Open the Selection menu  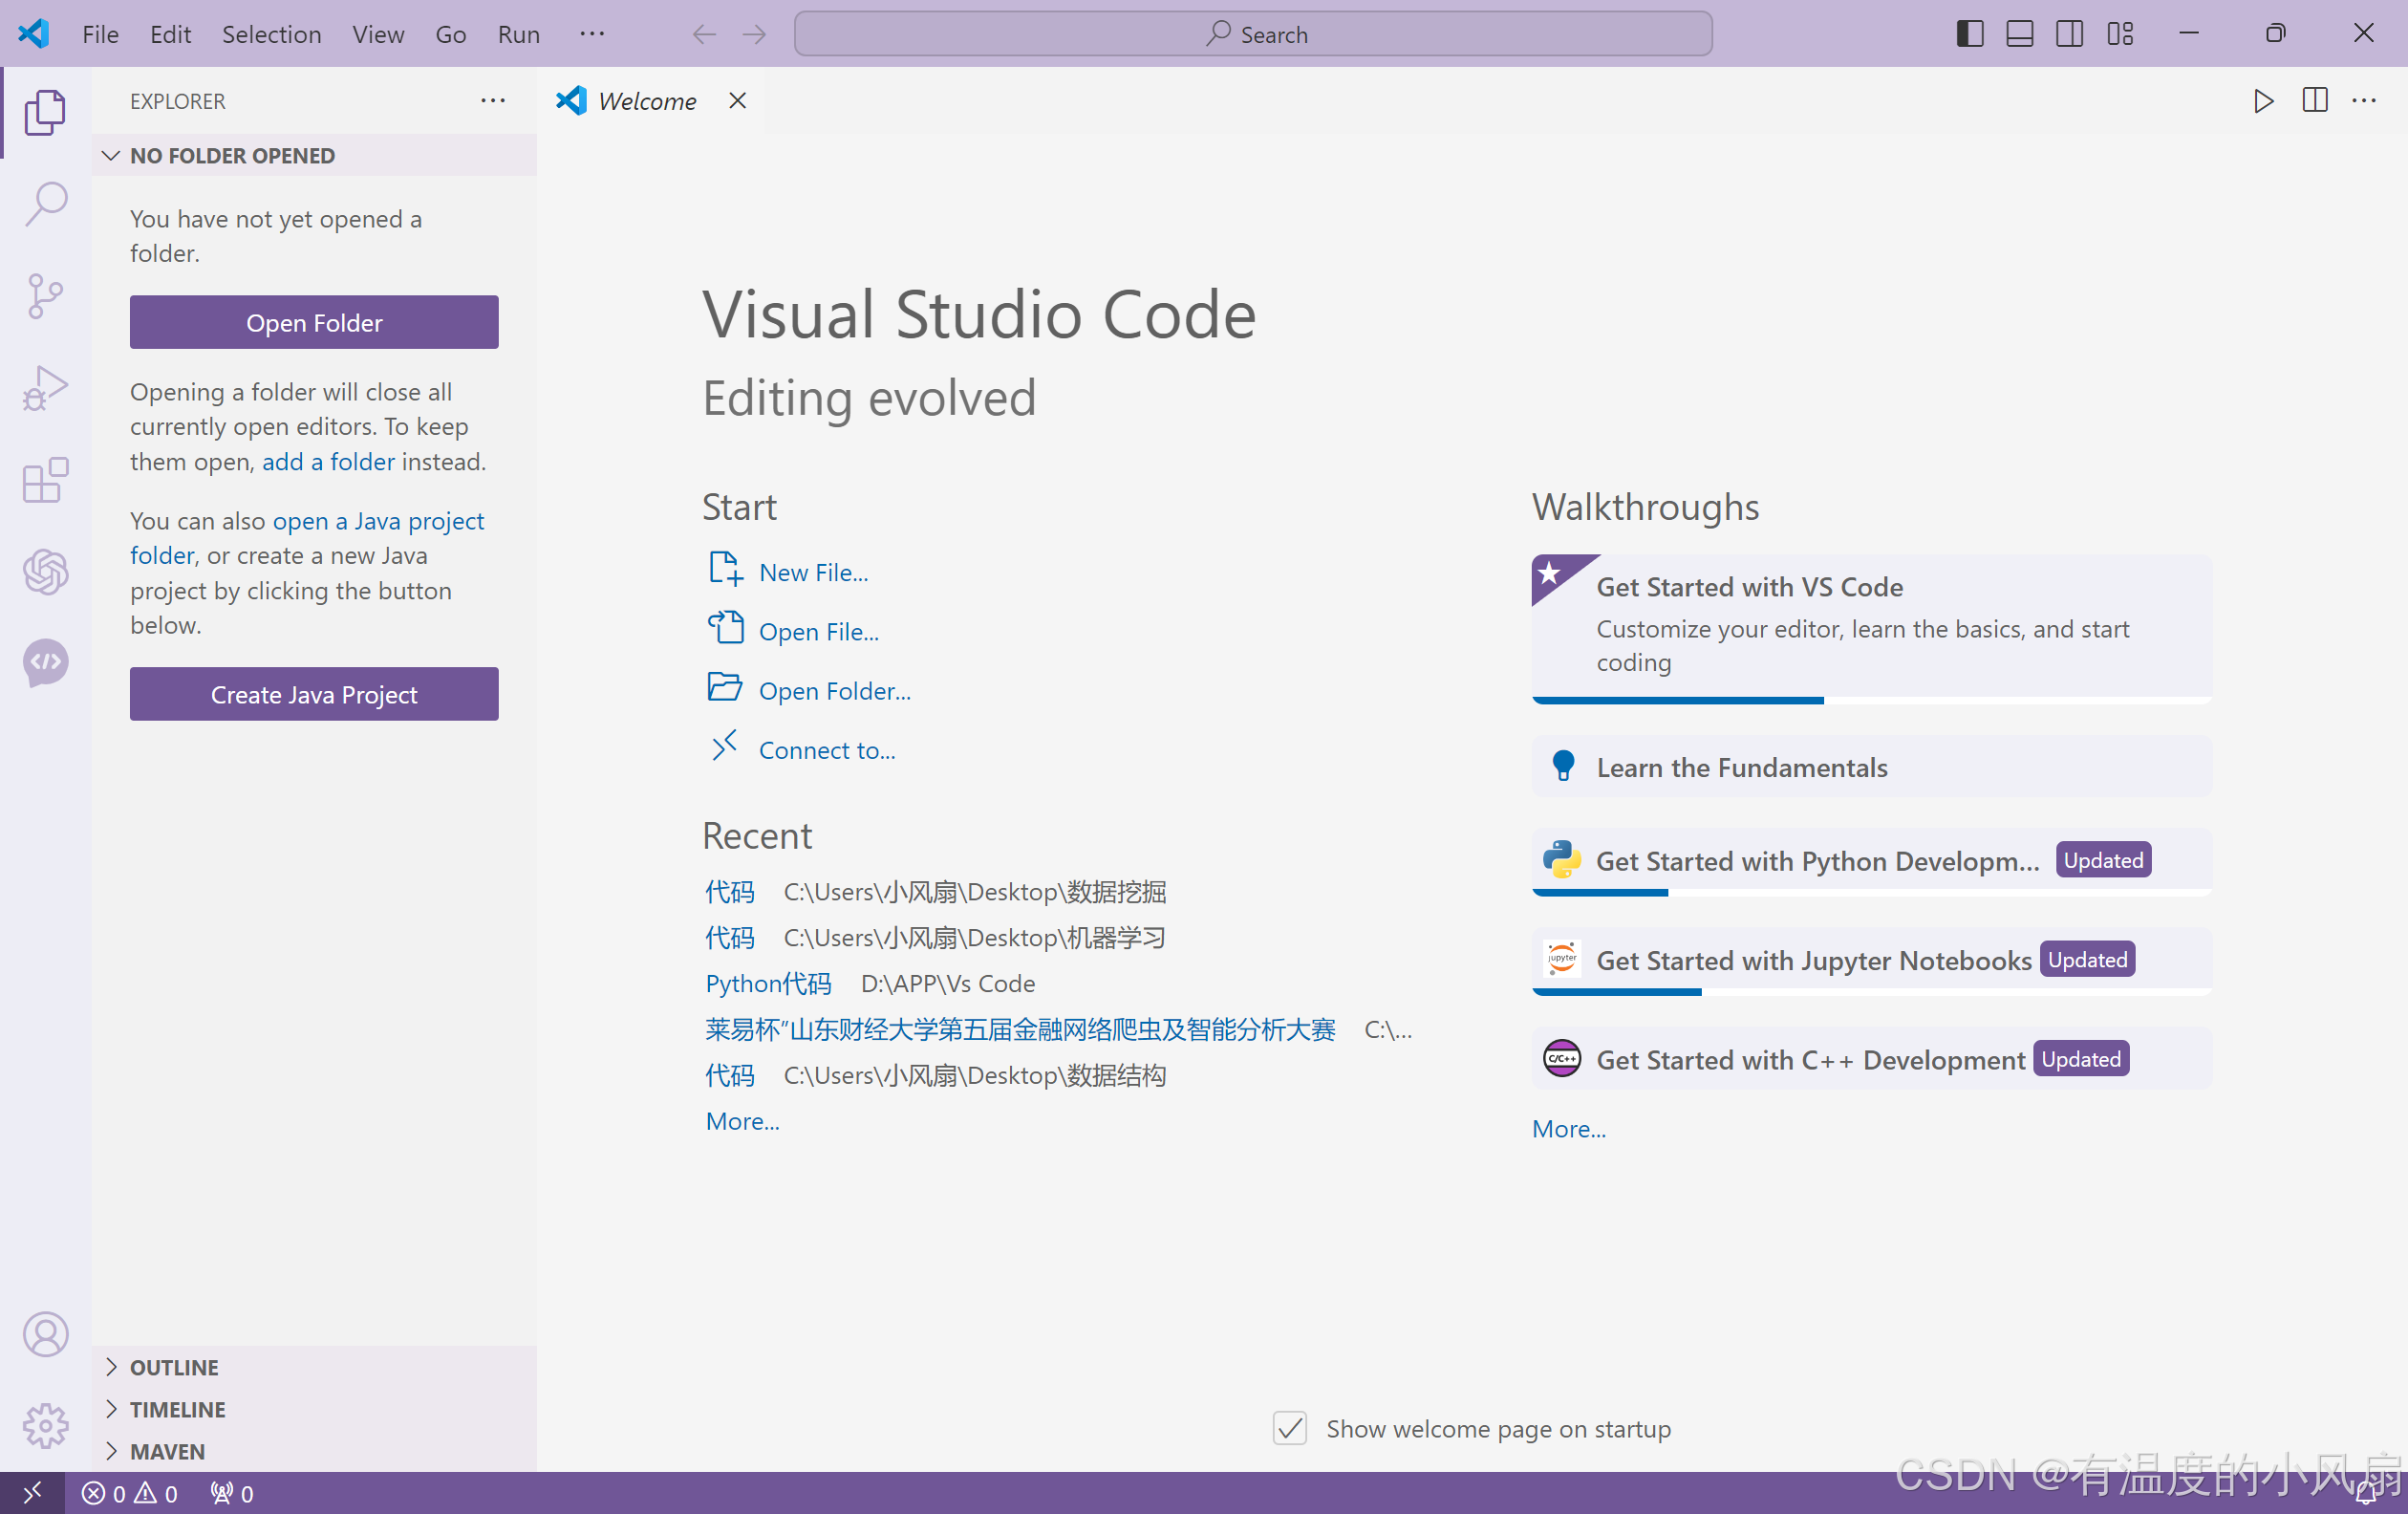[x=271, y=34]
